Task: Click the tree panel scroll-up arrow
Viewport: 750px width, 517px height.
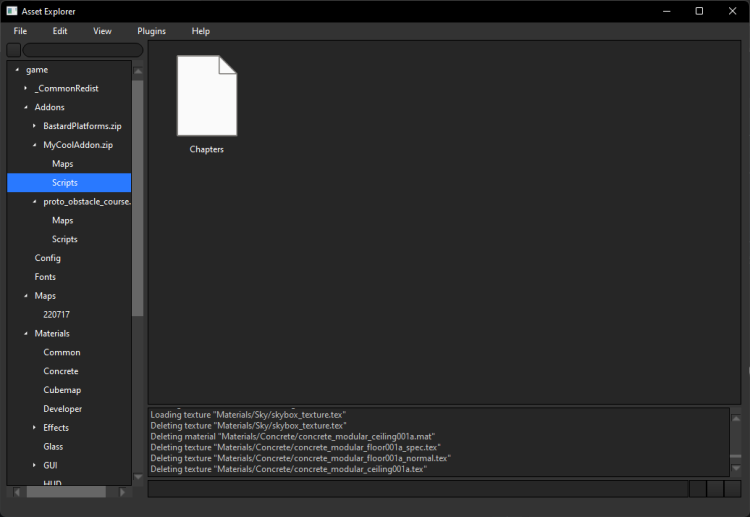Action: 138,70
